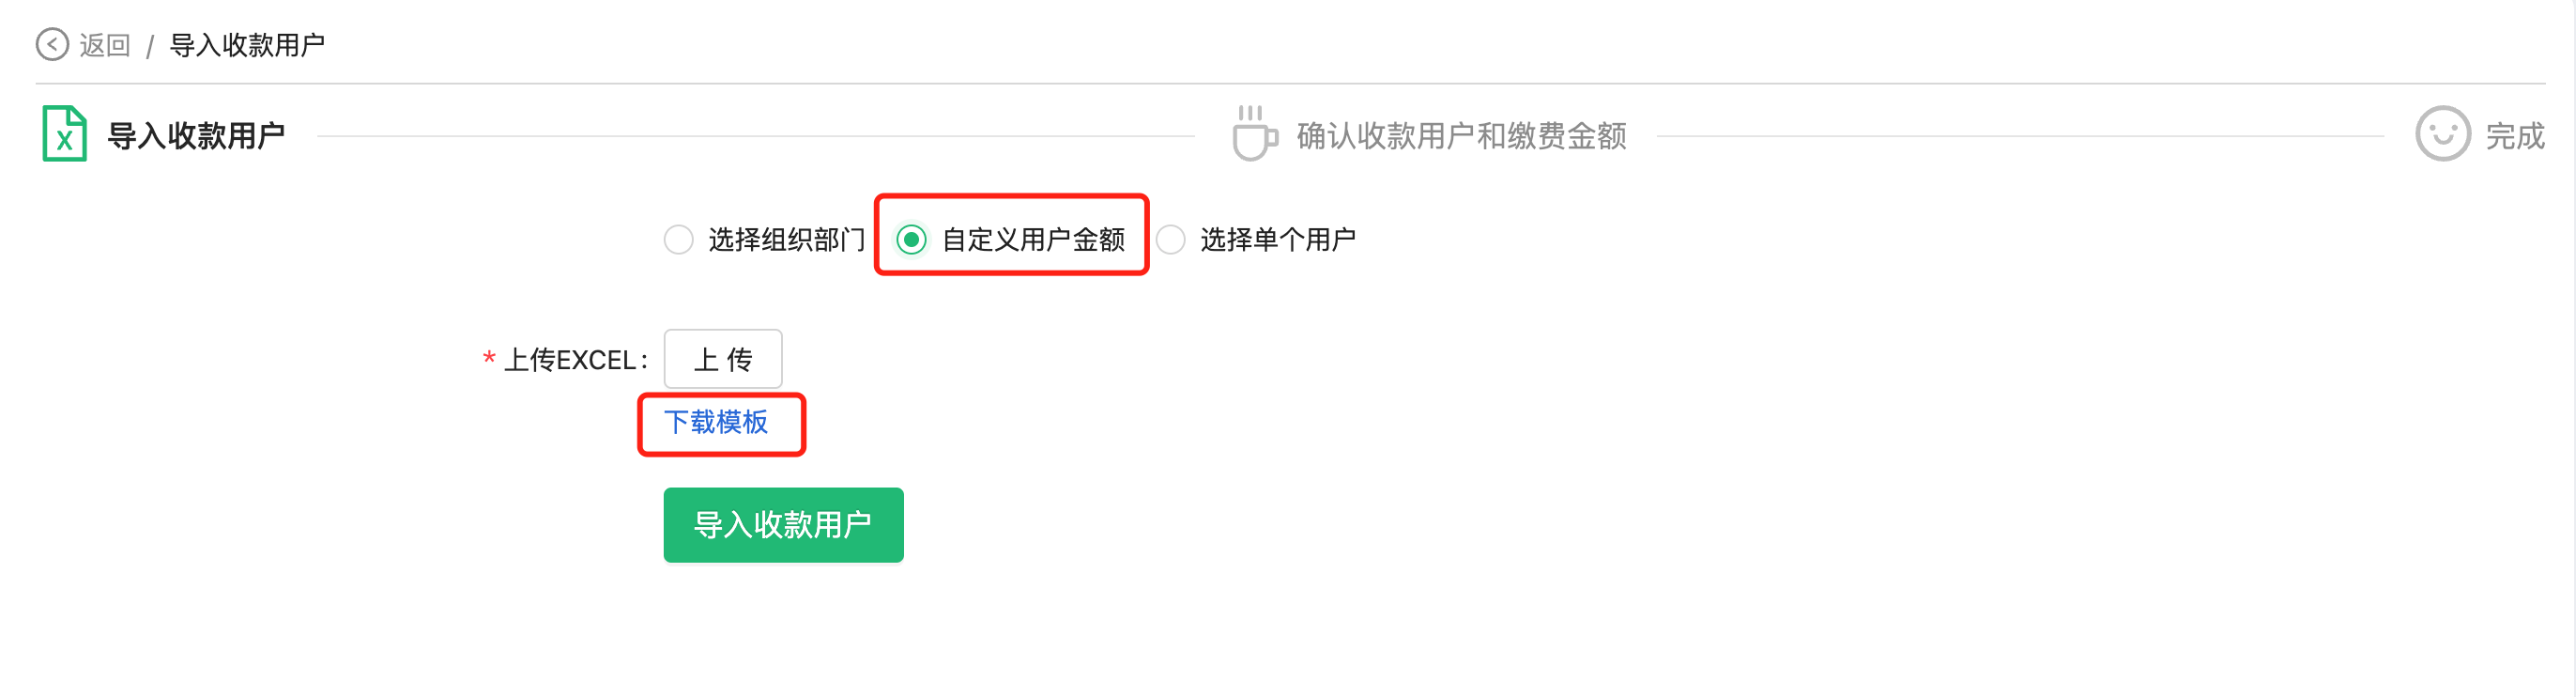The image size is (2576, 697).
Task: Click the 上传 upload button
Action: (x=723, y=359)
